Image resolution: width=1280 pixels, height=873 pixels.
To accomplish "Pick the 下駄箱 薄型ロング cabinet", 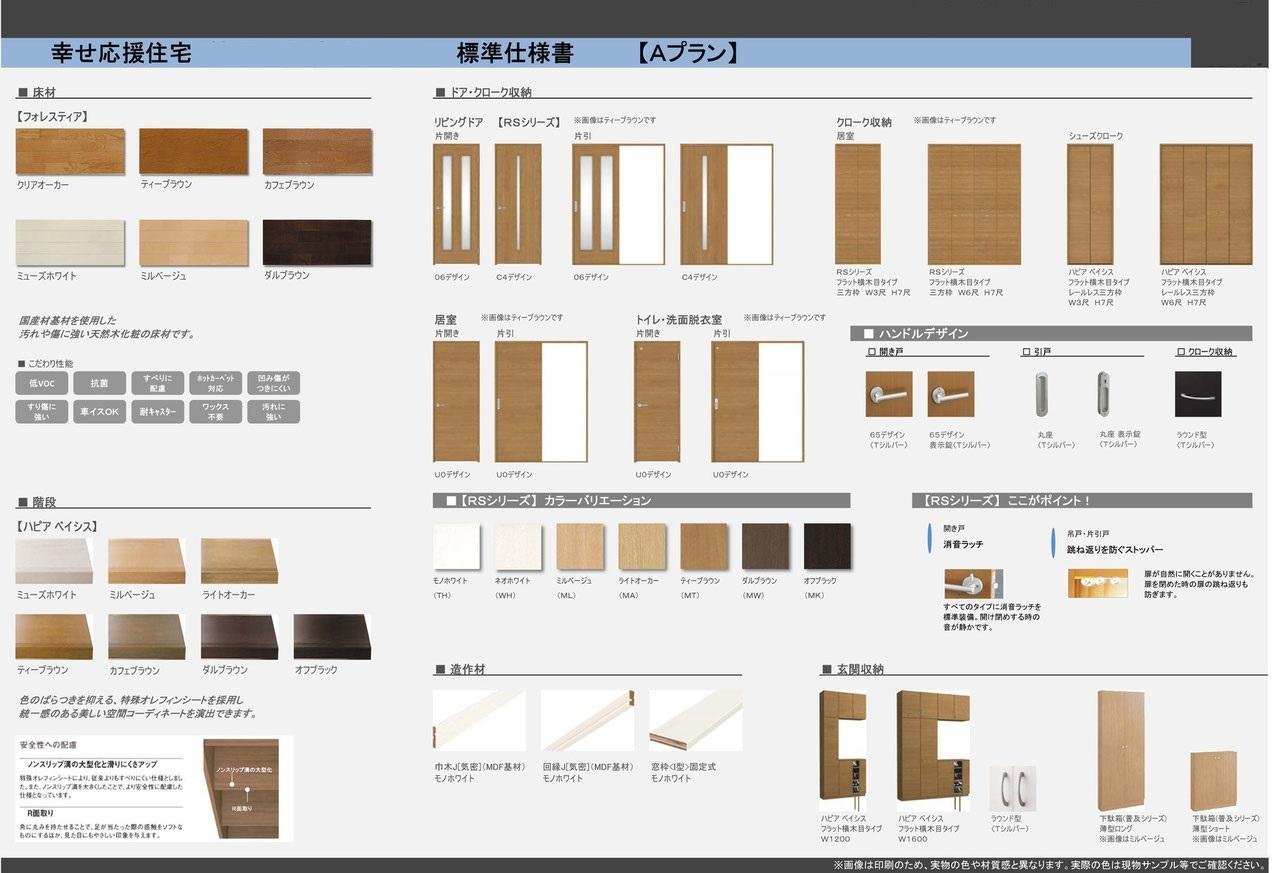I will (1121, 749).
